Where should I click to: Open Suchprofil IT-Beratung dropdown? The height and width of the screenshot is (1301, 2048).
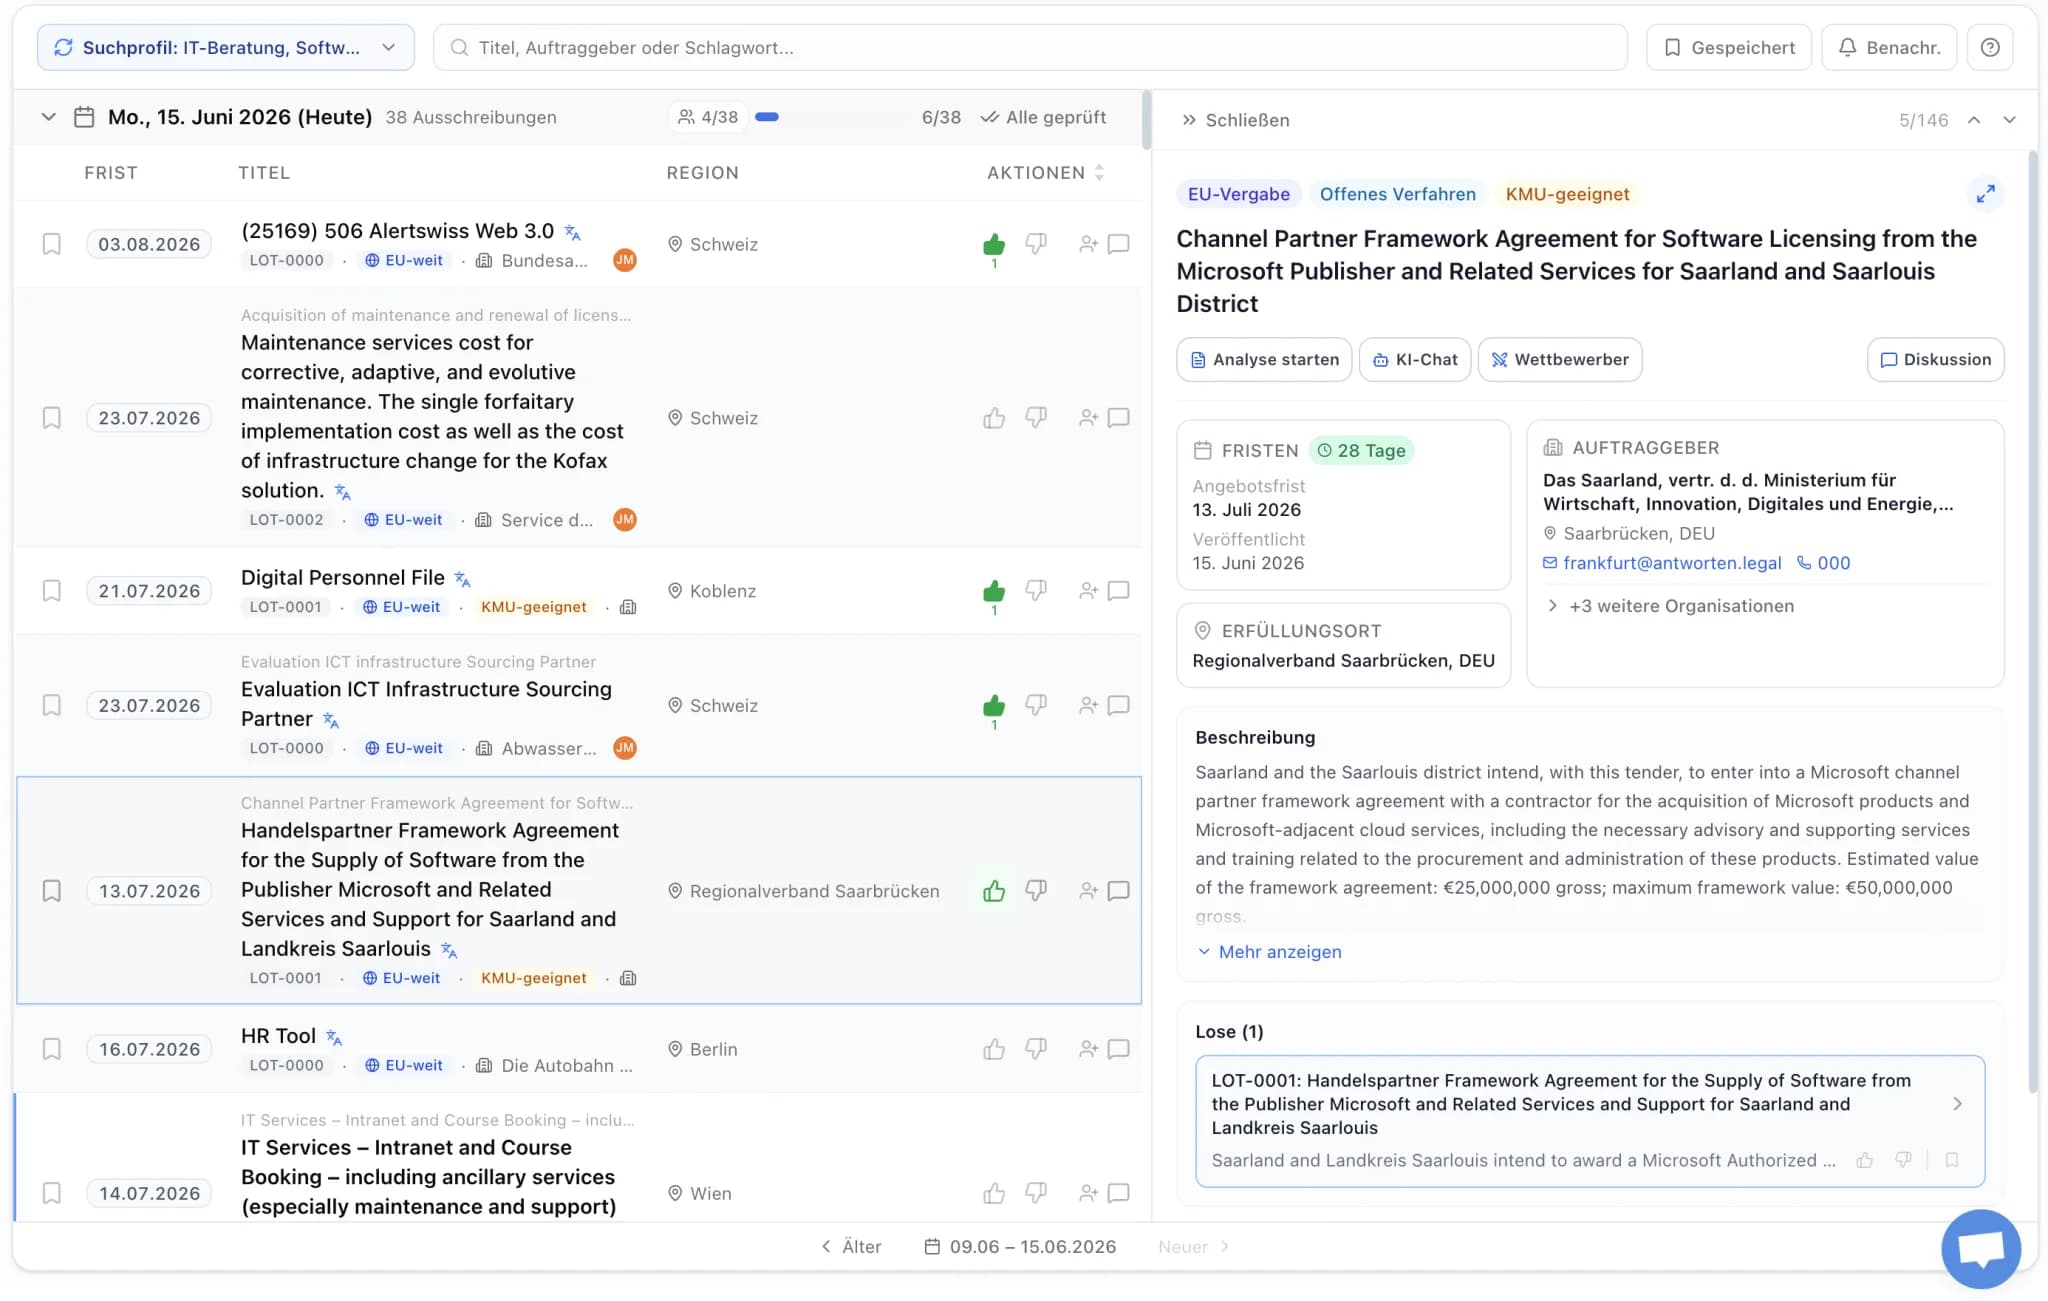(x=226, y=47)
